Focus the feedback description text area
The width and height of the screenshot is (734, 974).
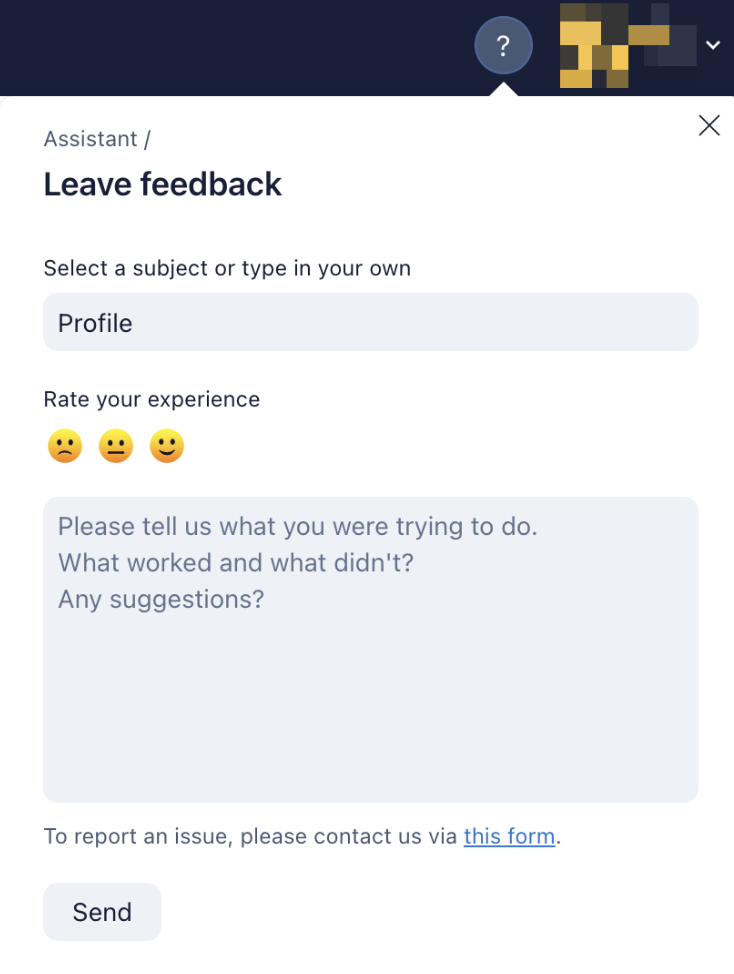pos(371,649)
